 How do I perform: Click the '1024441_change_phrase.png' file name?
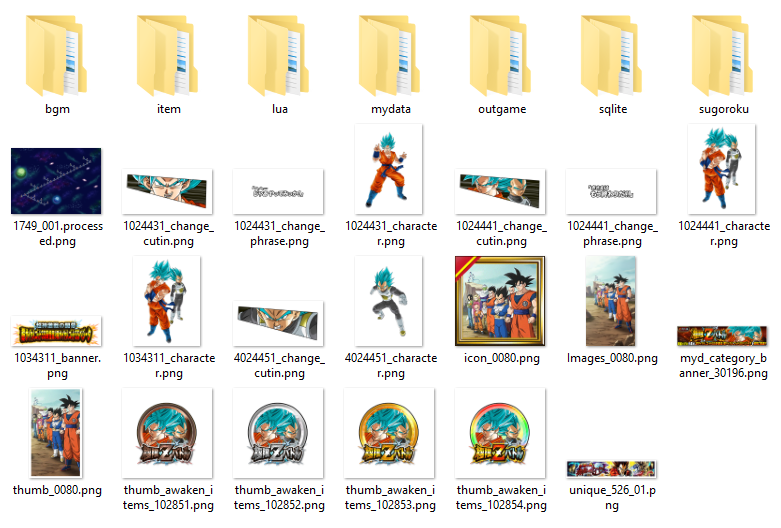613,234
